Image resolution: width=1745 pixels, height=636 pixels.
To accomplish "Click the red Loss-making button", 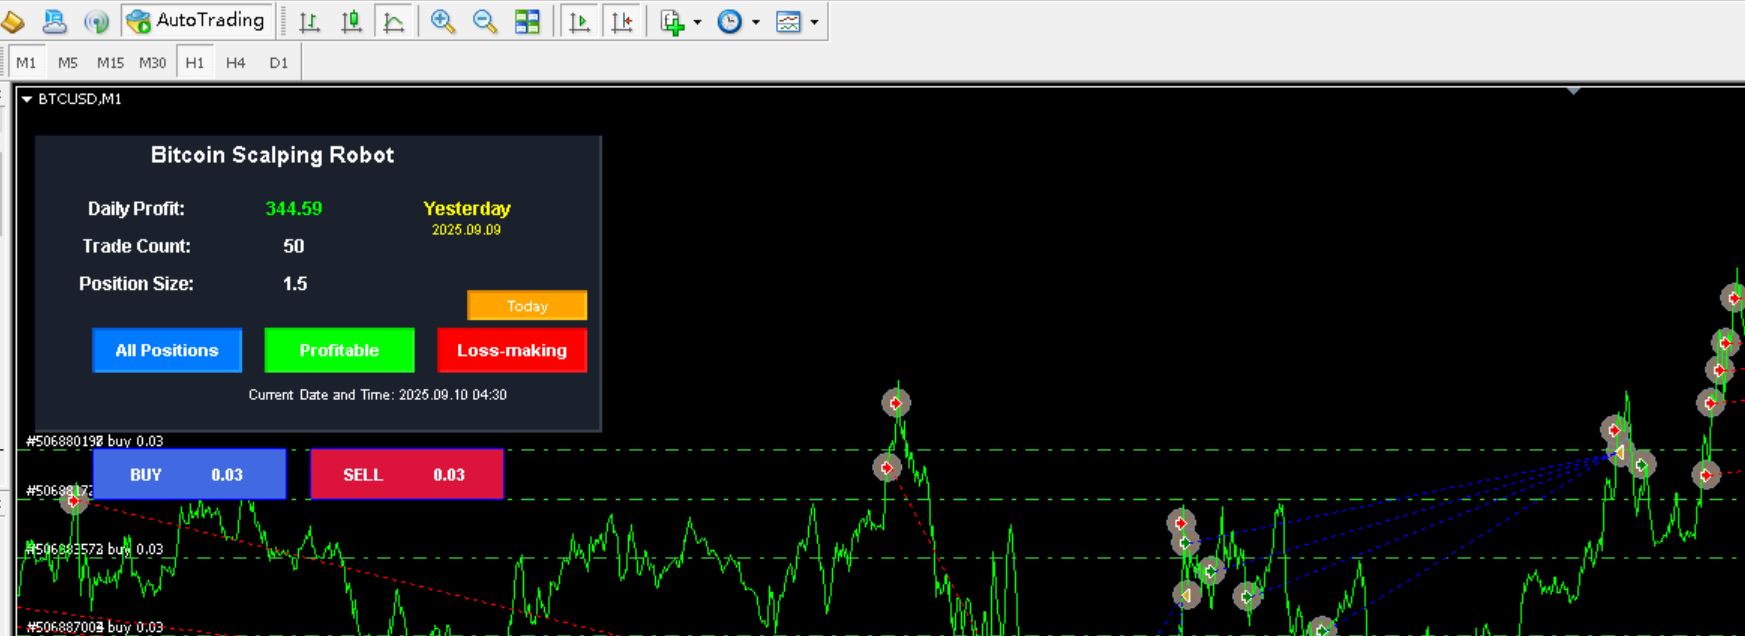I will 512,350.
